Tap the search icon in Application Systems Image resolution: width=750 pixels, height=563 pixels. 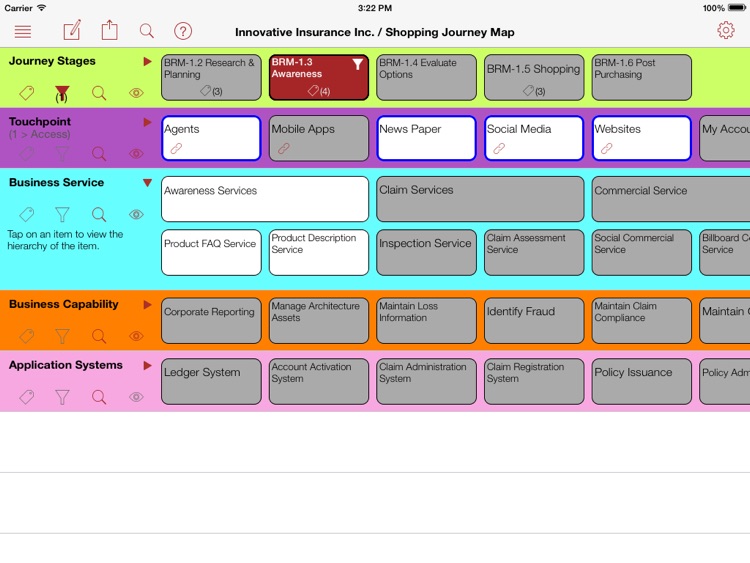tap(99, 397)
